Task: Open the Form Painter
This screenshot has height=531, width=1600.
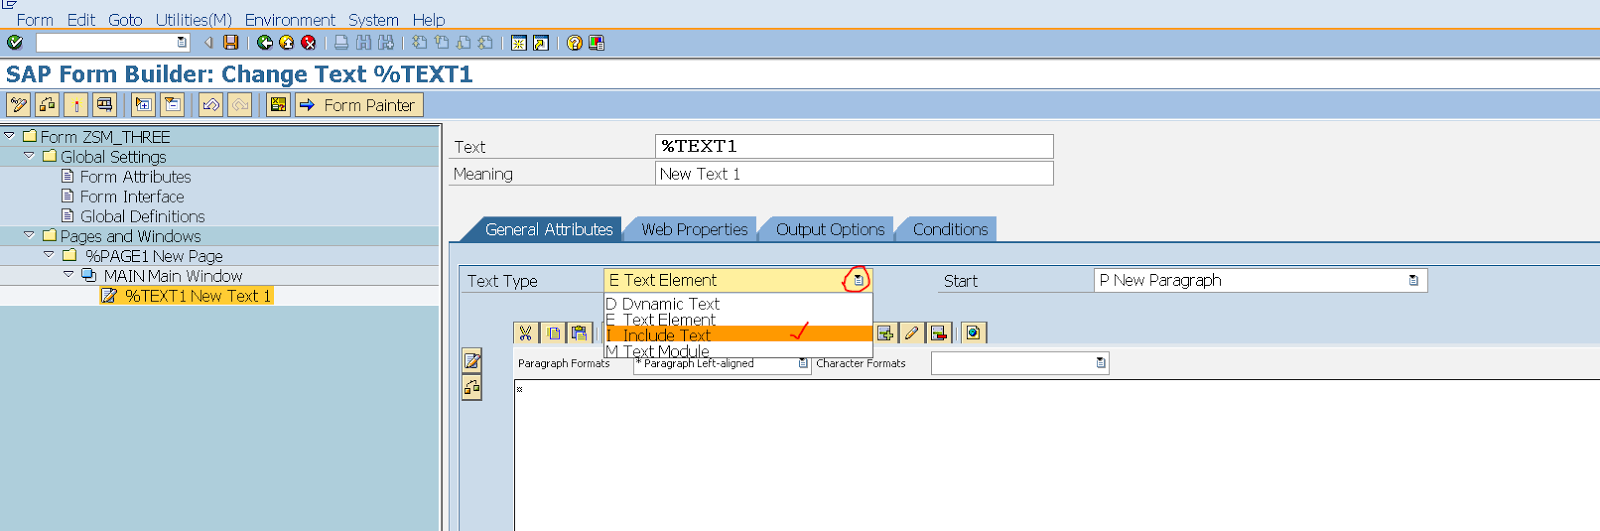Action: coord(359,104)
